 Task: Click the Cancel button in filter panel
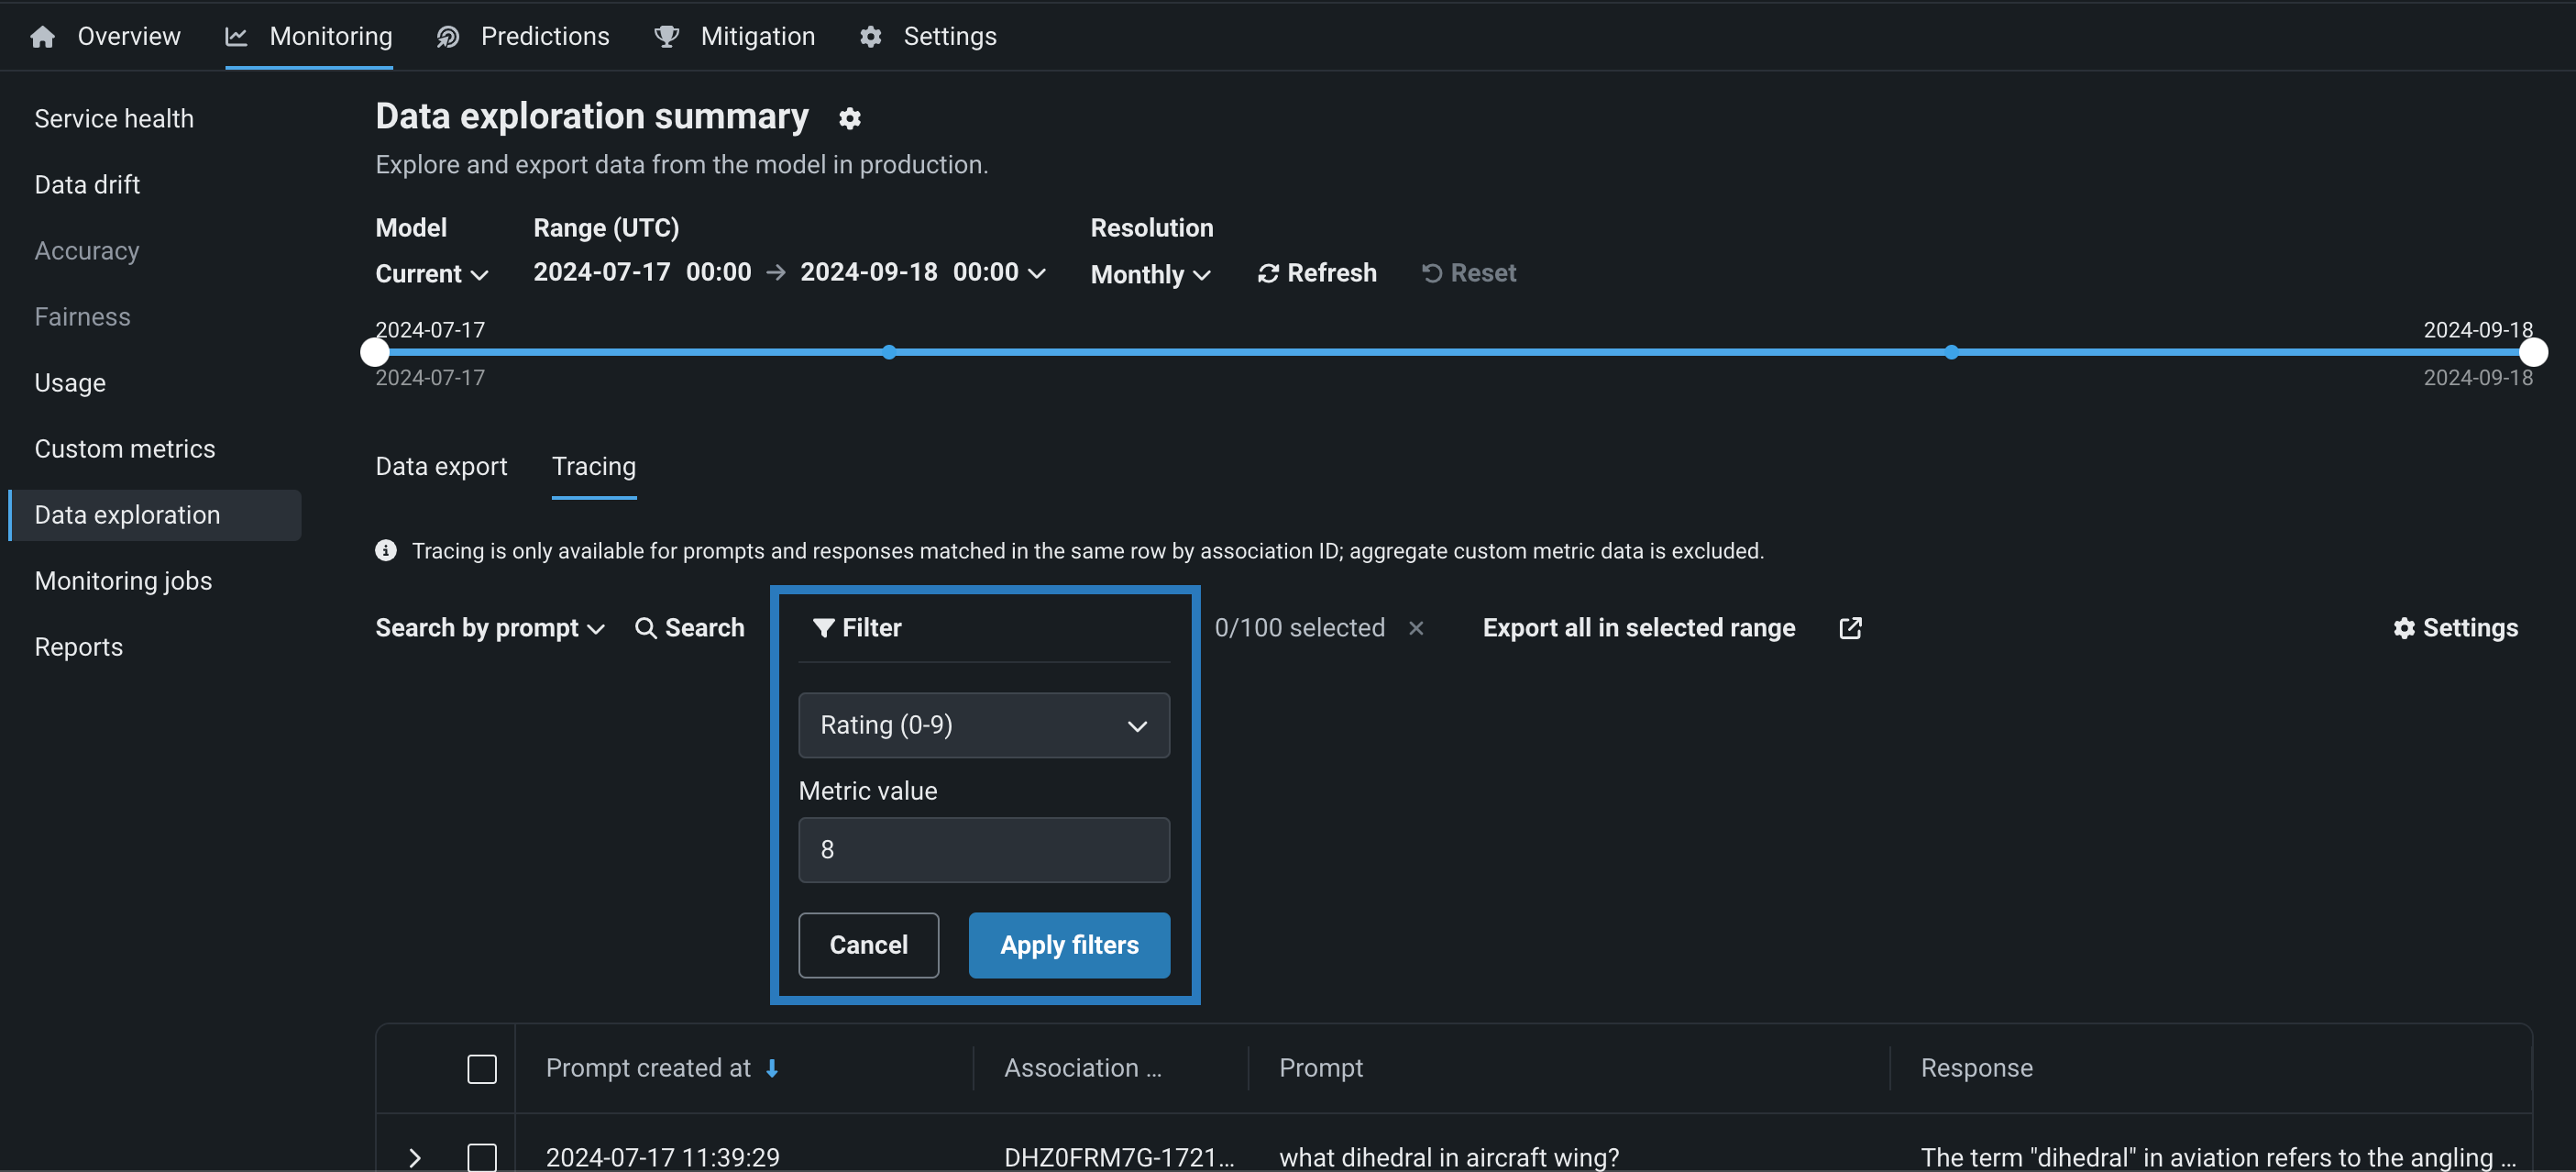(867, 944)
